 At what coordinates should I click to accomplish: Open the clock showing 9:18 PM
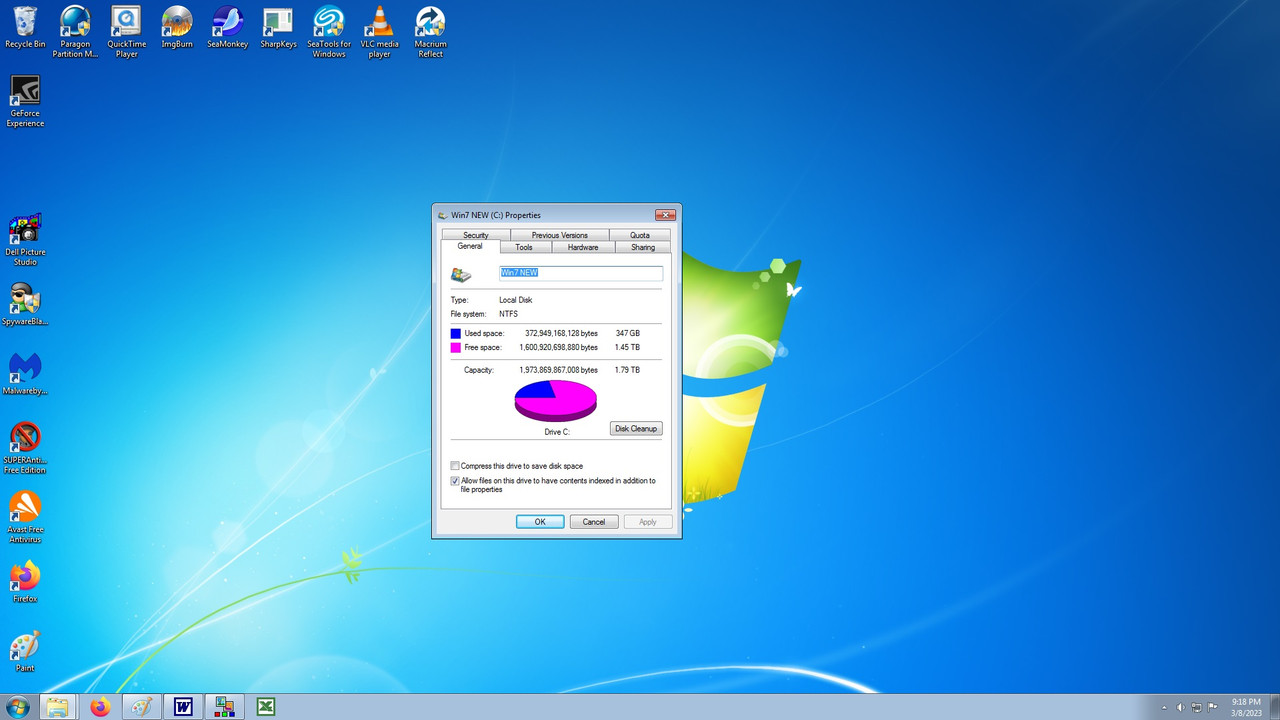pos(1246,707)
